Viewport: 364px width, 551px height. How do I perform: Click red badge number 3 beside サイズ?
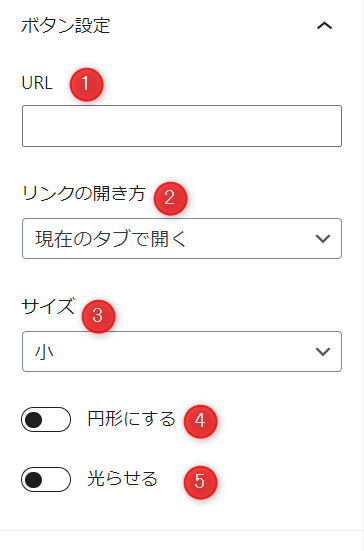click(x=98, y=316)
